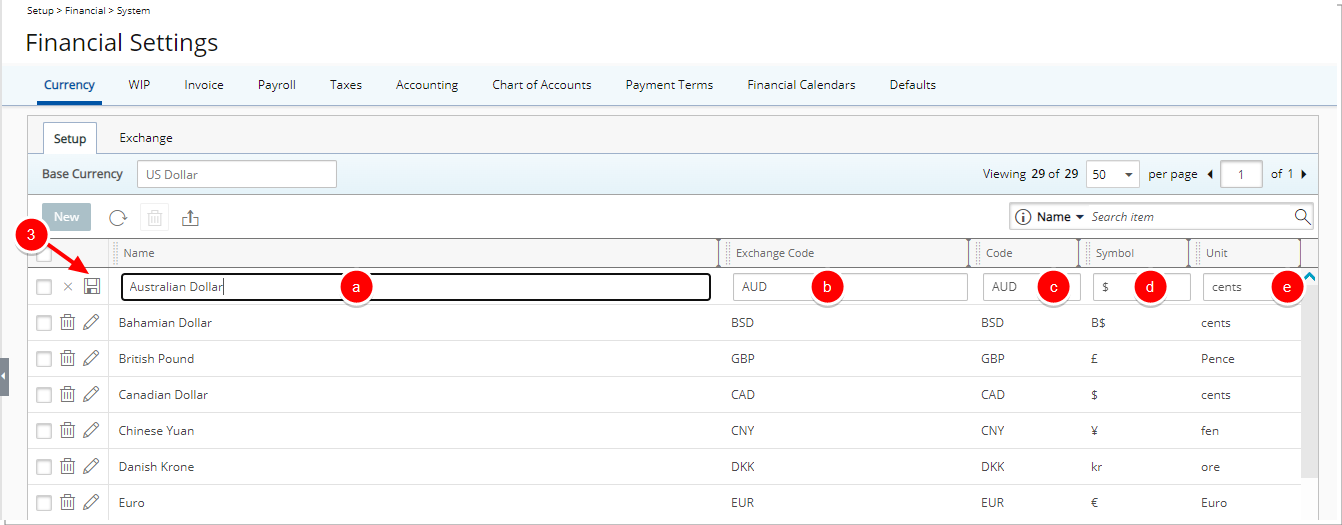The image size is (1342, 525).
Task: Click the Search item field
Action: pos(1190,217)
